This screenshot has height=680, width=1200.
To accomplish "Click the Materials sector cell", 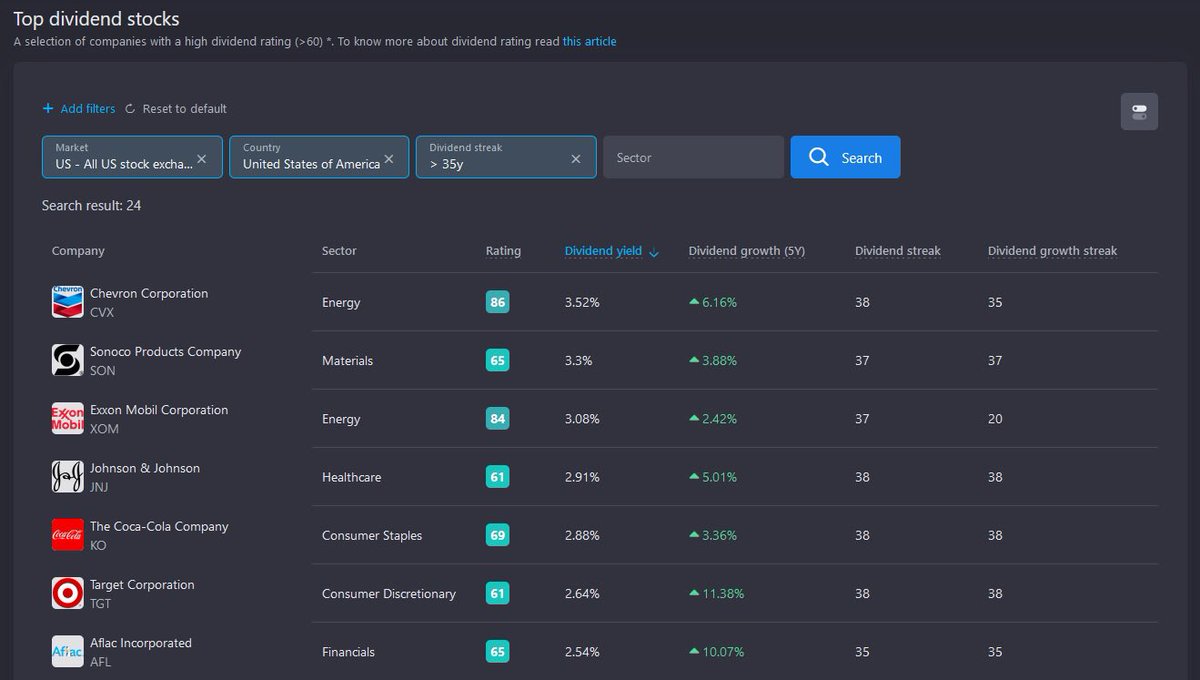I will click(x=347, y=360).
